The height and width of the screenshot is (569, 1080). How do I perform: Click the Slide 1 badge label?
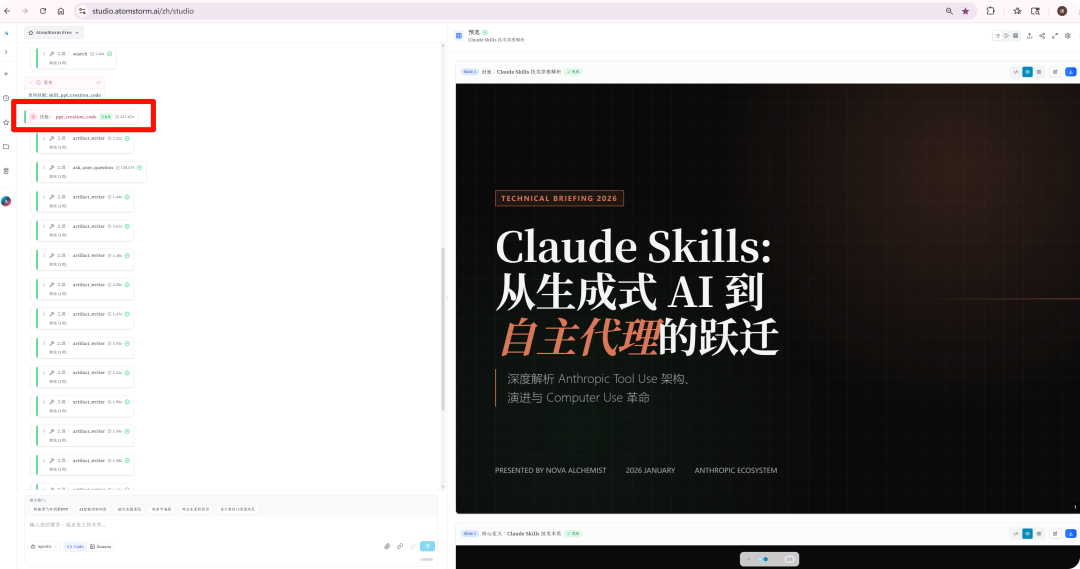[x=470, y=72]
